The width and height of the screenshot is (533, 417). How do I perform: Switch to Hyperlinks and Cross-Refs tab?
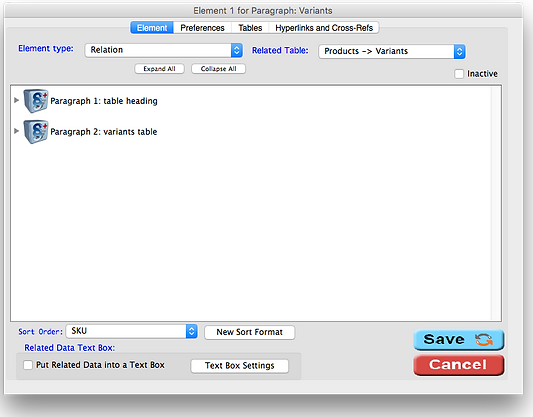[324, 28]
